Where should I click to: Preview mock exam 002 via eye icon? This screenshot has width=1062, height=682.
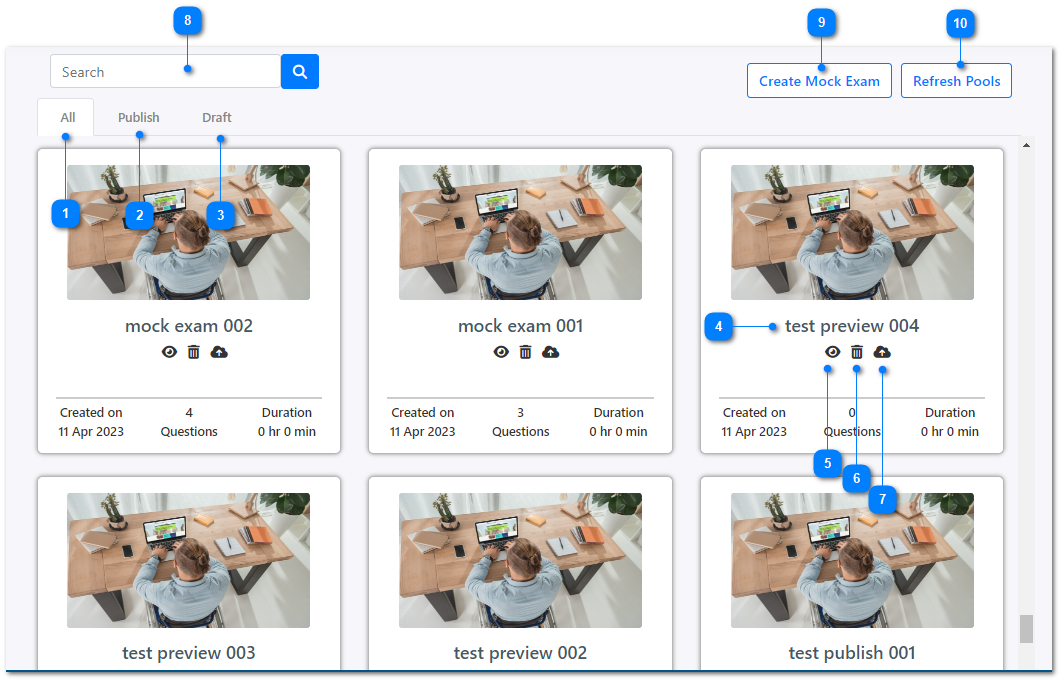click(x=169, y=352)
